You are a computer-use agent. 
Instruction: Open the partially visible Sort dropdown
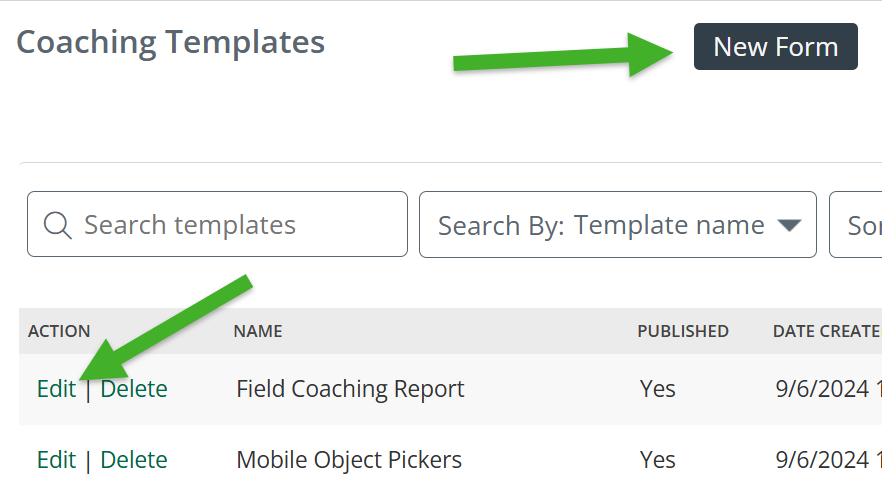[x=856, y=224]
